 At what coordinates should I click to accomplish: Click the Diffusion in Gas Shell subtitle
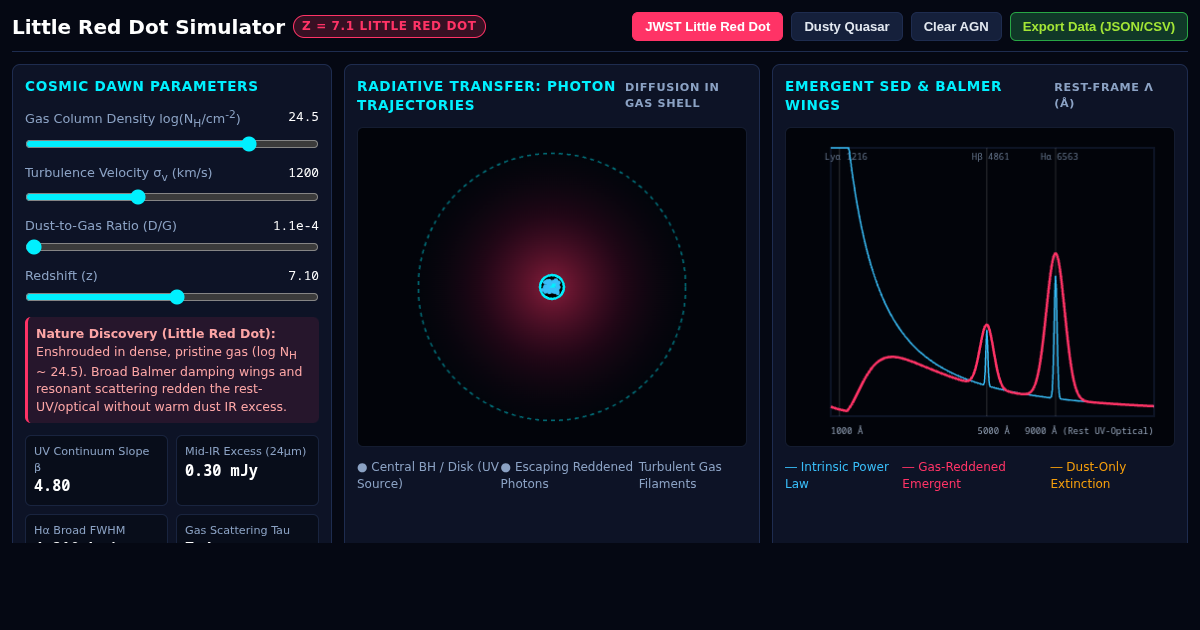click(672, 95)
